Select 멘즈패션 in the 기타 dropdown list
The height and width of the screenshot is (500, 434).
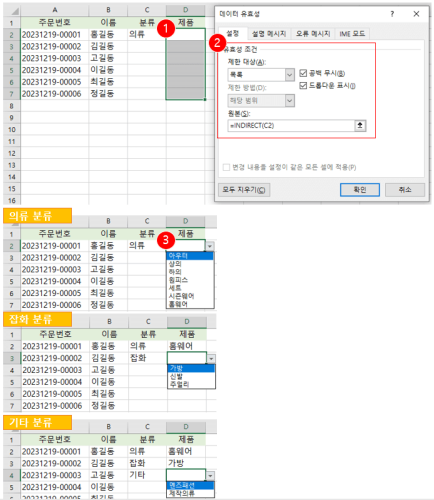click(190, 485)
